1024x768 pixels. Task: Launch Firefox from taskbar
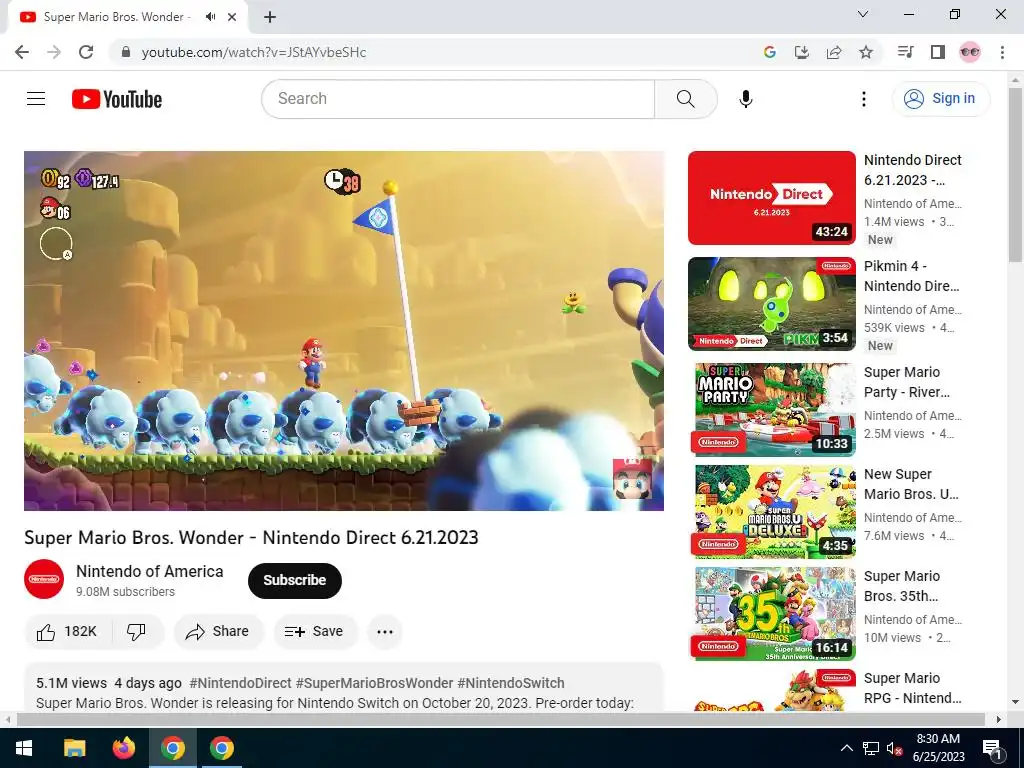point(123,748)
